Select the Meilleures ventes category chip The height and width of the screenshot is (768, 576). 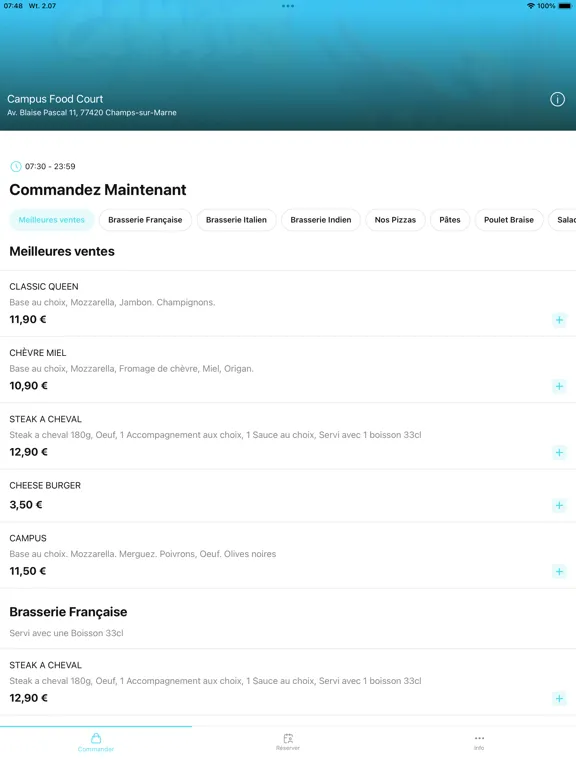51,220
